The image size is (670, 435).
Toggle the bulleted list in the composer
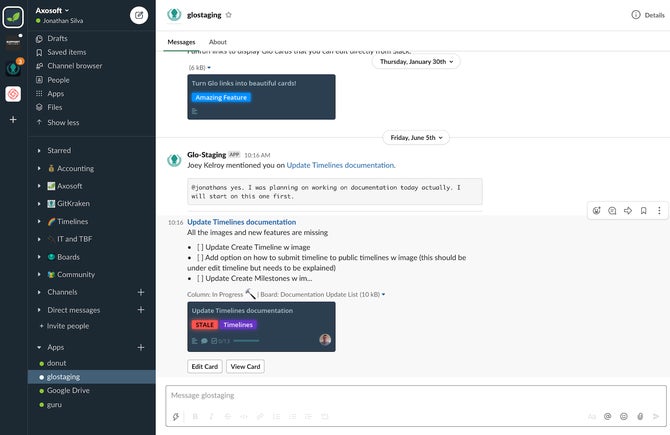pyautogui.click(x=293, y=417)
